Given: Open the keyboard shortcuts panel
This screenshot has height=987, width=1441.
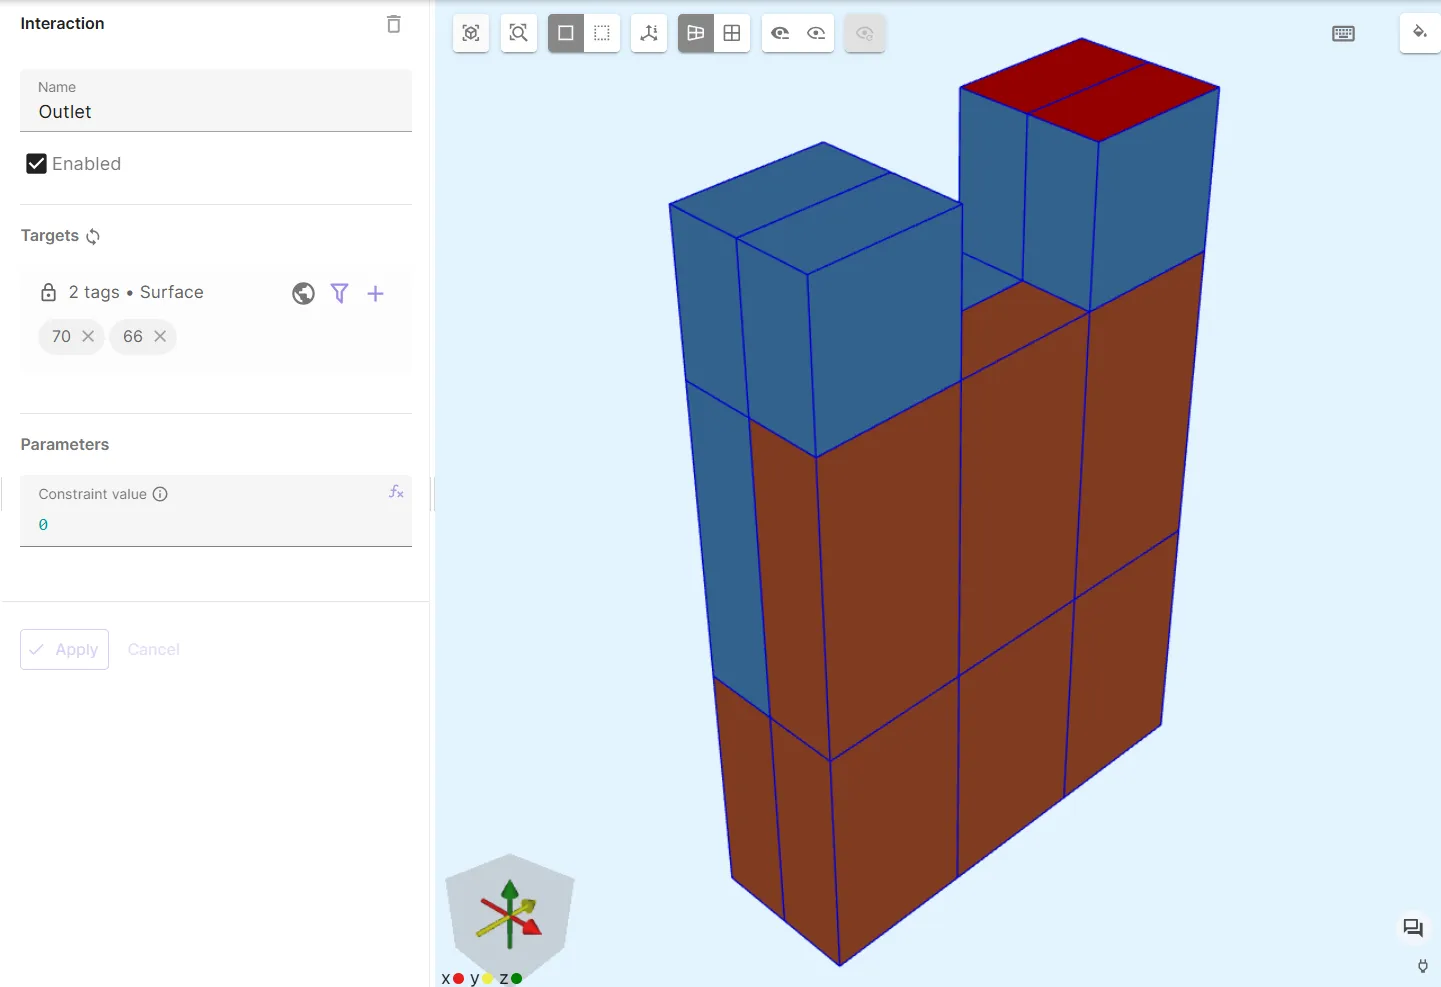Looking at the screenshot, I should (1343, 34).
